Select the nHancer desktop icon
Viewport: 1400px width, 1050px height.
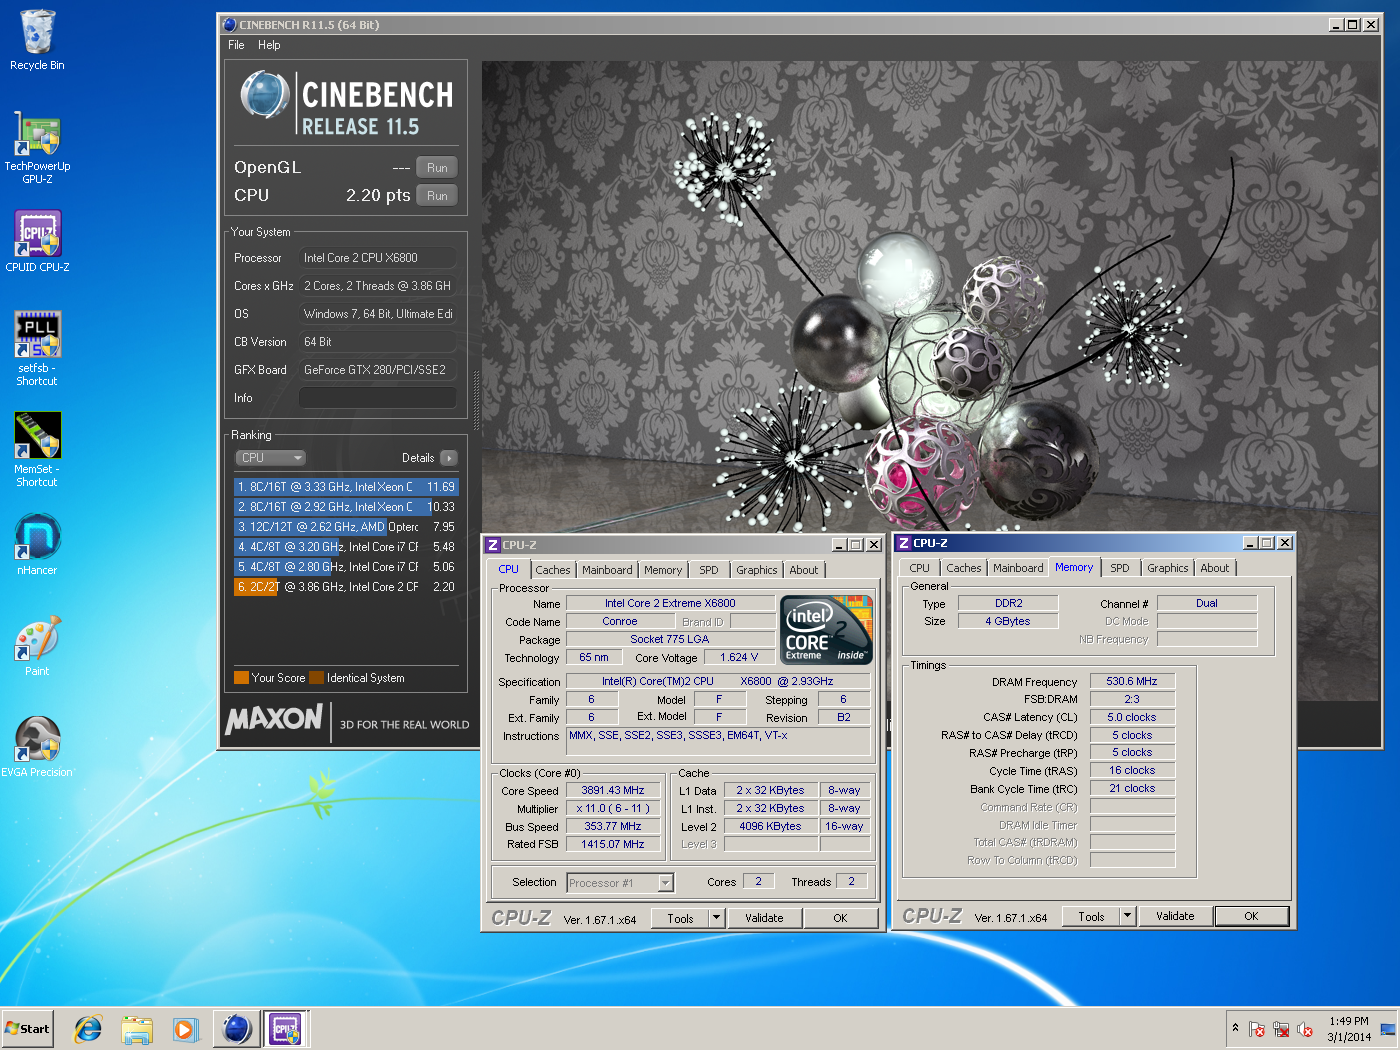(37, 544)
